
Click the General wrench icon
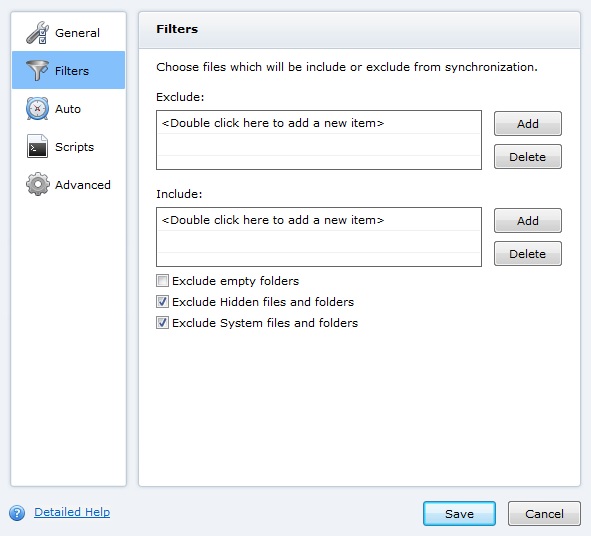point(37,32)
